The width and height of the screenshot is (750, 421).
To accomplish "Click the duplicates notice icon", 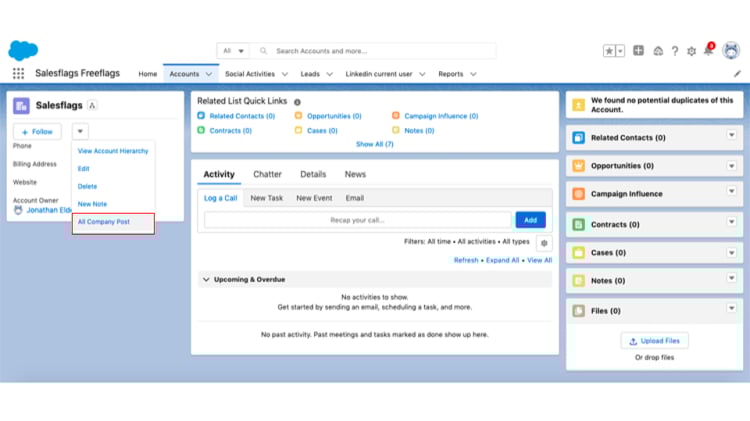I will (x=578, y=105).
